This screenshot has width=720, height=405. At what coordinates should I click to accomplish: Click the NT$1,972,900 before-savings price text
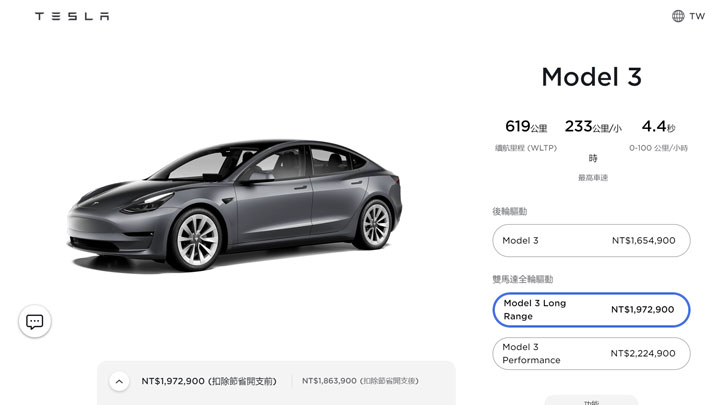pos(209,381)
